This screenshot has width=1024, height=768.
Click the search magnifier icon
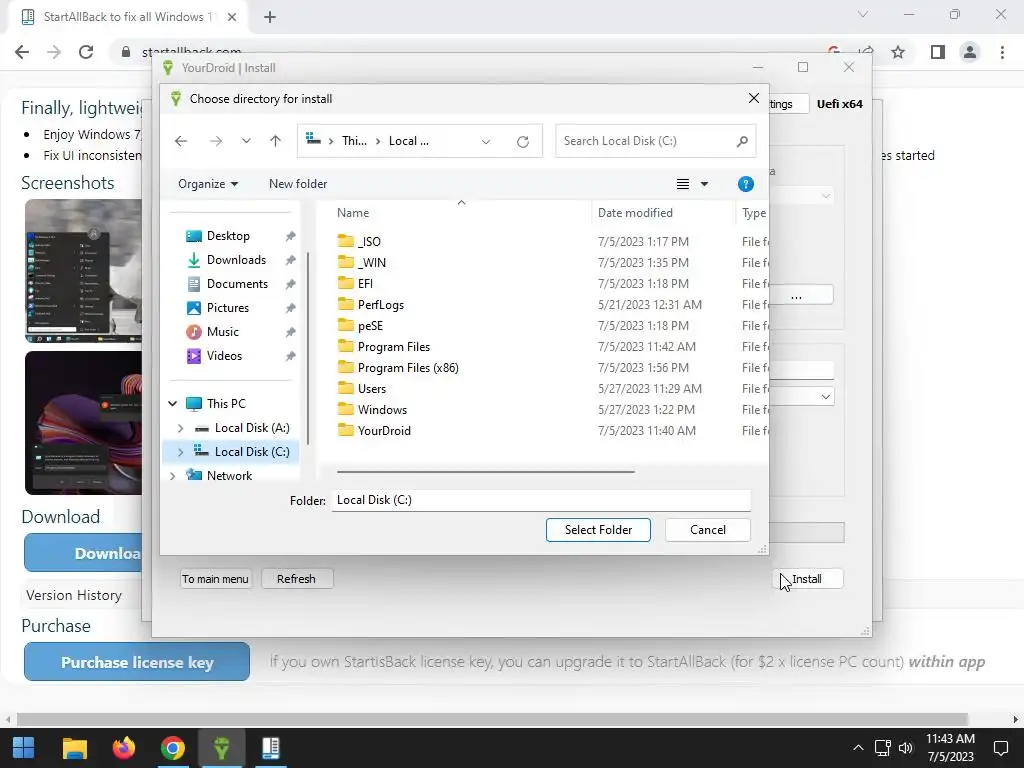click(742, 141)
